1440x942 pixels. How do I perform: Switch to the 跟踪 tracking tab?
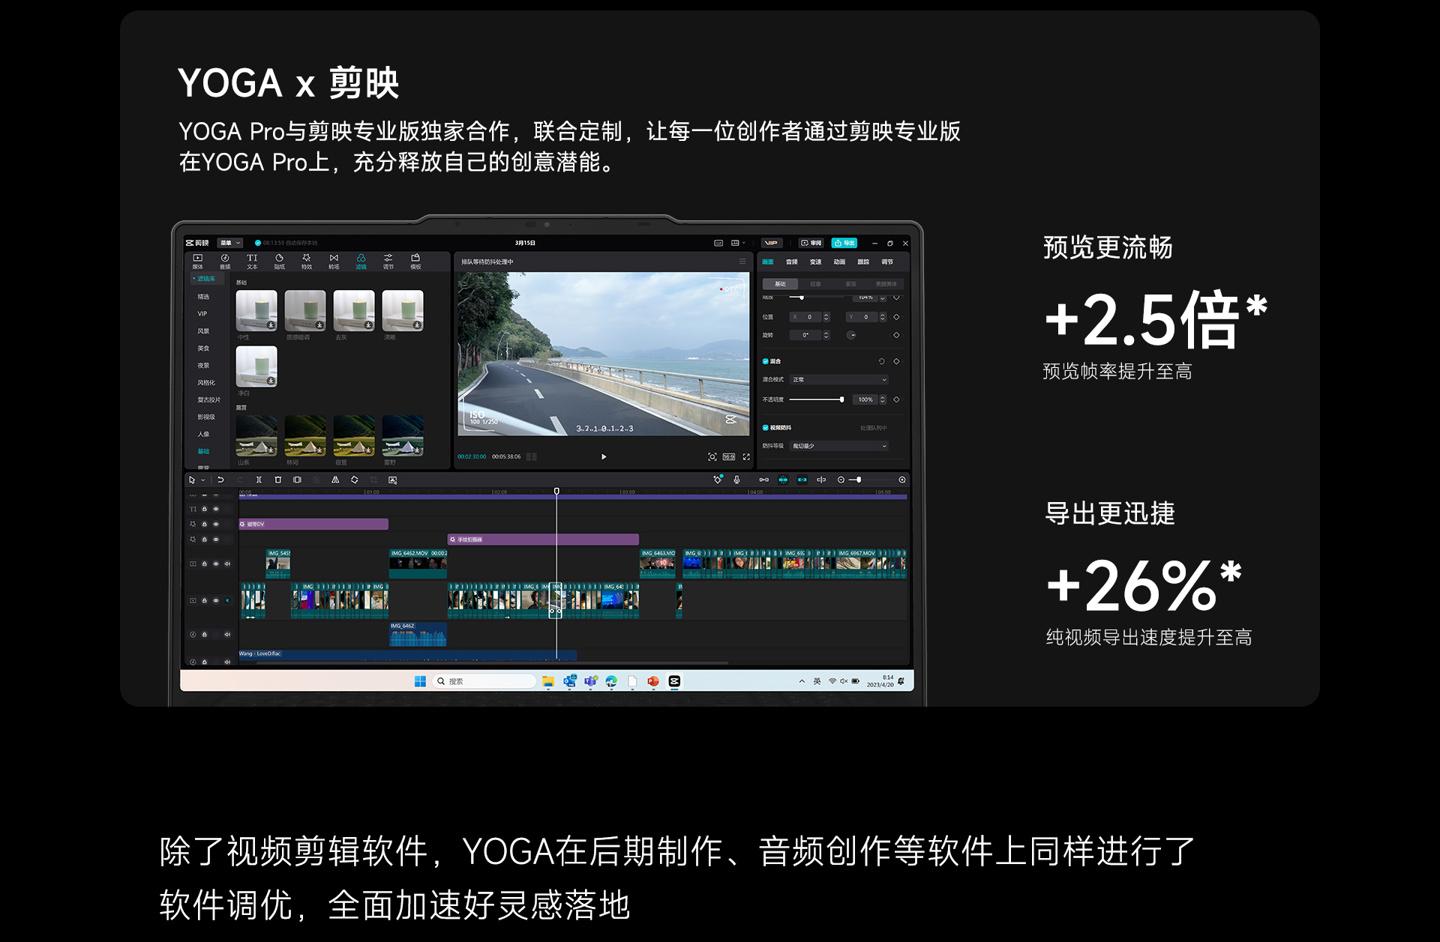click(863, 262)
